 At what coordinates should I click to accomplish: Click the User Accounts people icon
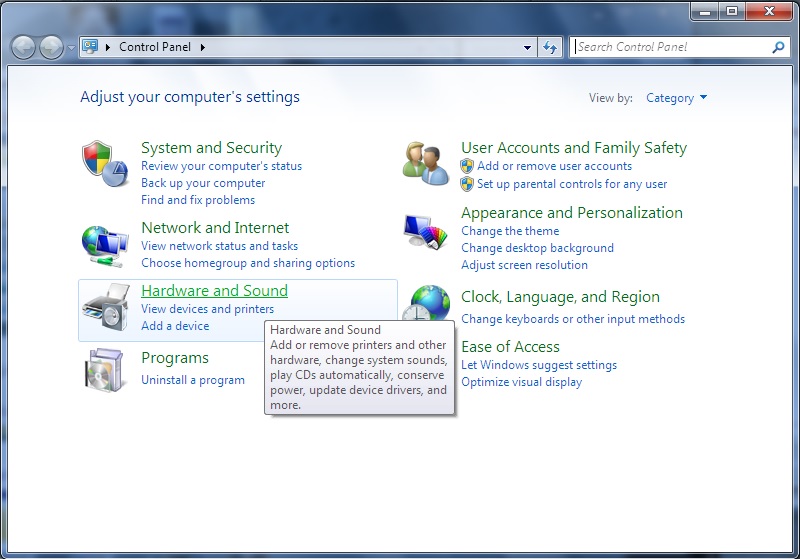point(425,164)
